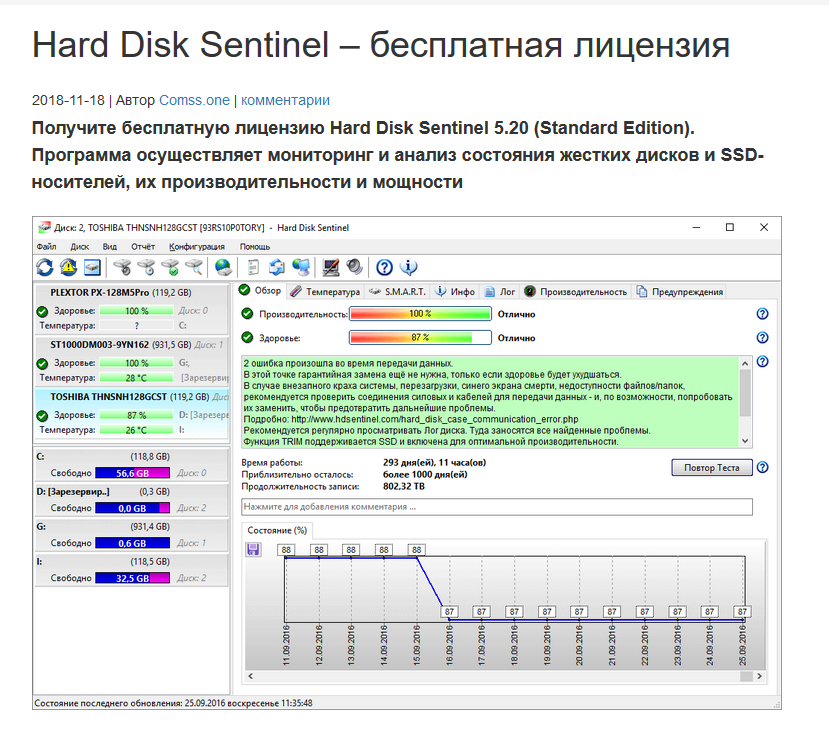Click the laptop with screwdriver settings icon

[x=331, y=268]
